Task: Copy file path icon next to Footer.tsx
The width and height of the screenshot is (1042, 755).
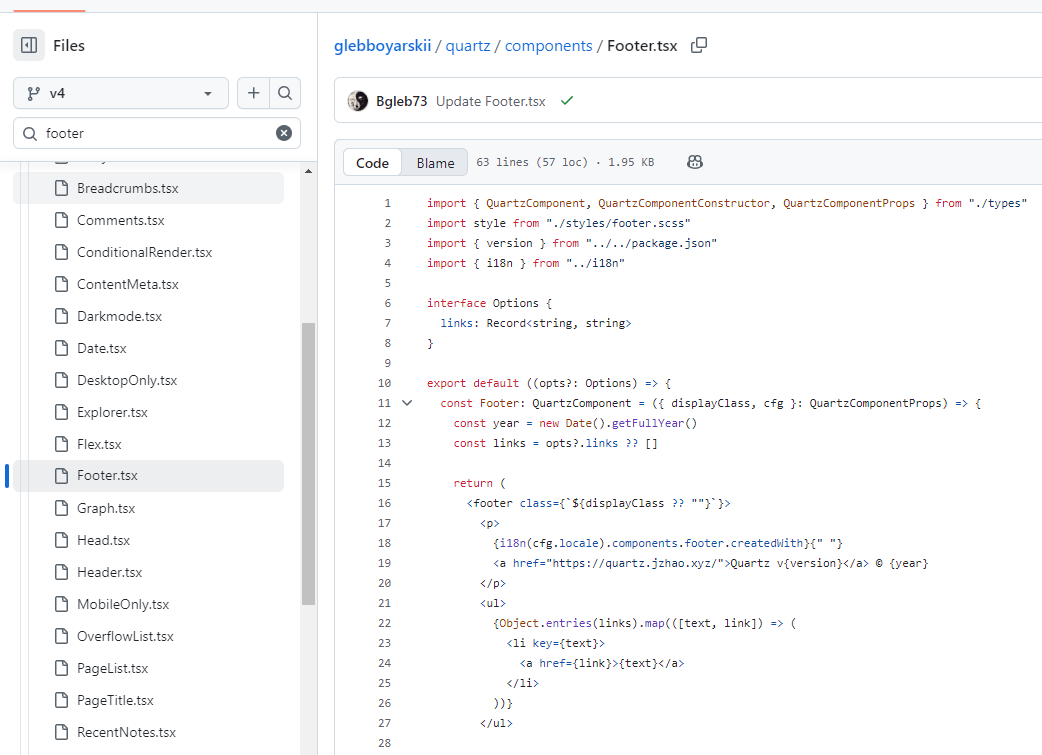Action: coord(700,45)
